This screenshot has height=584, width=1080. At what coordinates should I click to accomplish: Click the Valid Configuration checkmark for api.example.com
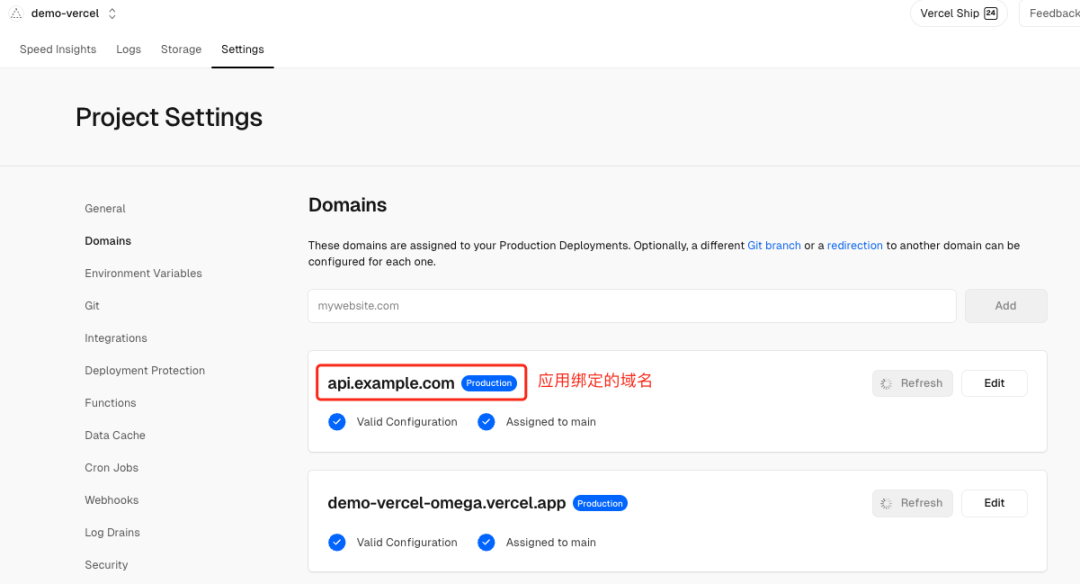[x=337, y=421]
